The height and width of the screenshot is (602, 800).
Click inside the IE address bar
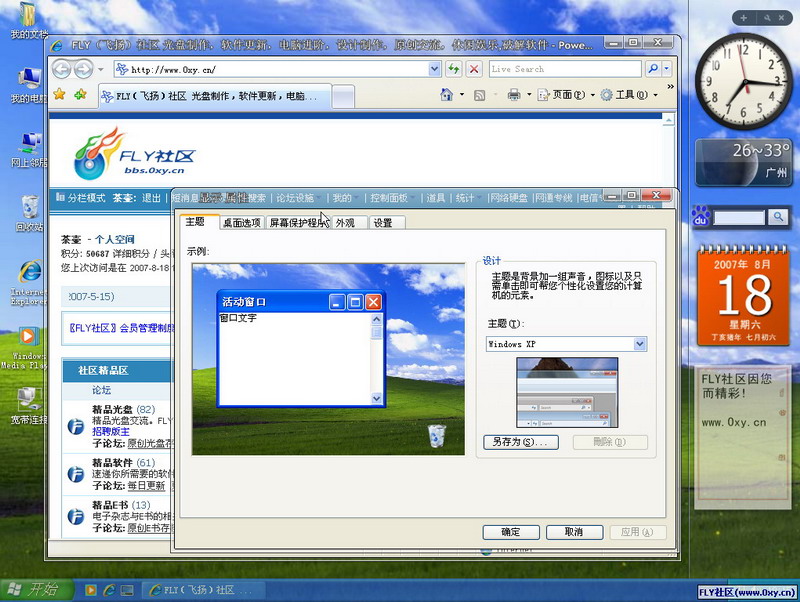point(271,69)
